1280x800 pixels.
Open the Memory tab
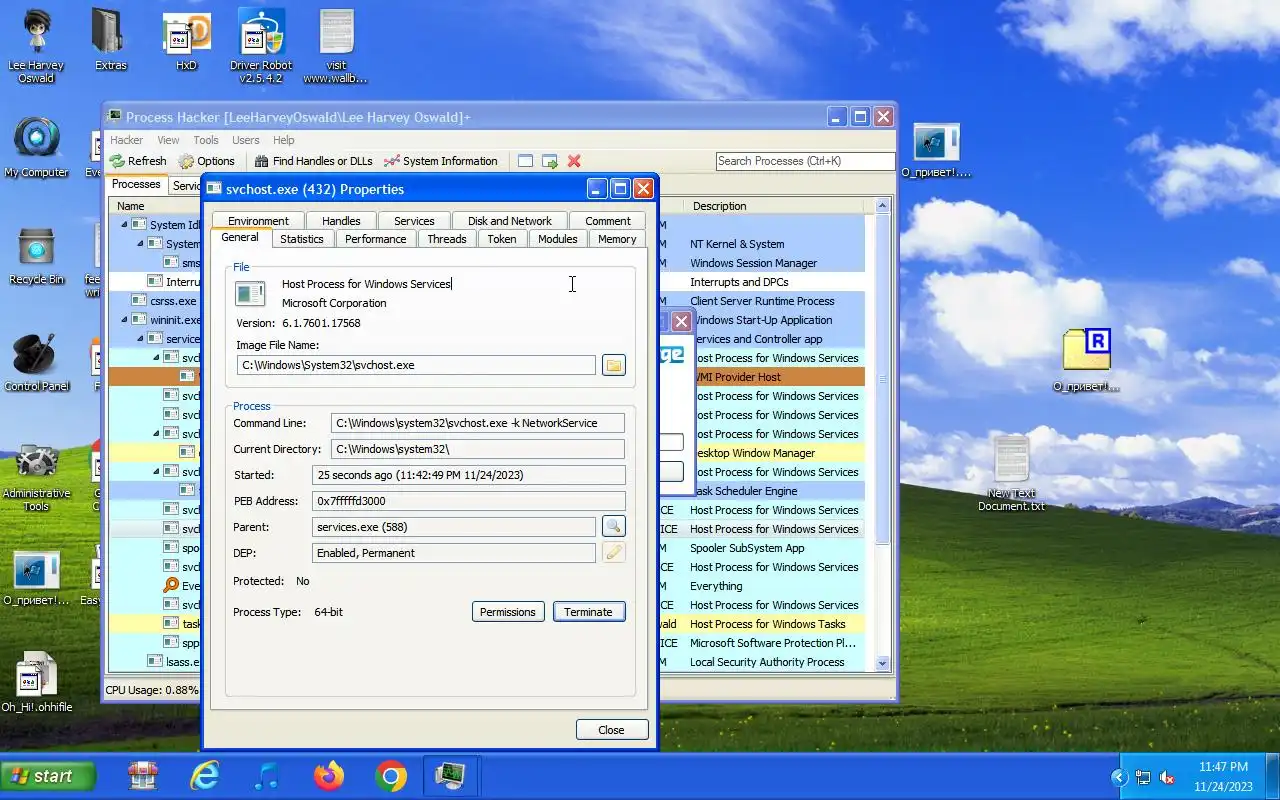pyautogui.click(x=617, y=239)
